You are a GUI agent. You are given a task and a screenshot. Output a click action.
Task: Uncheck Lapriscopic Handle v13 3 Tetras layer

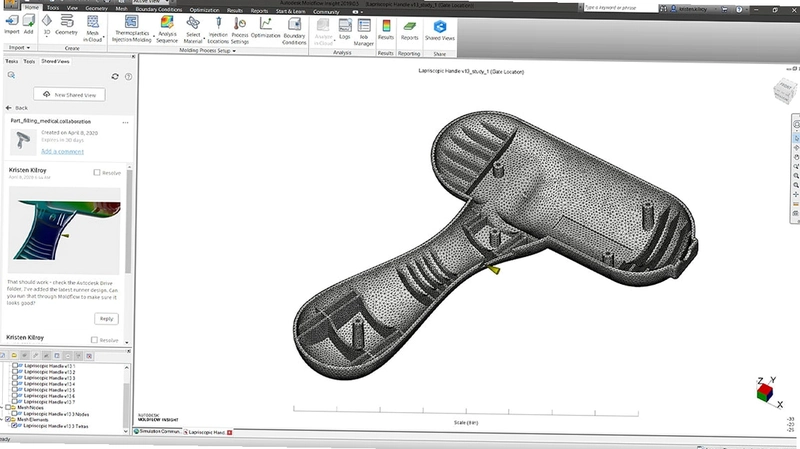pyautogui.click(x=14, y=426)
